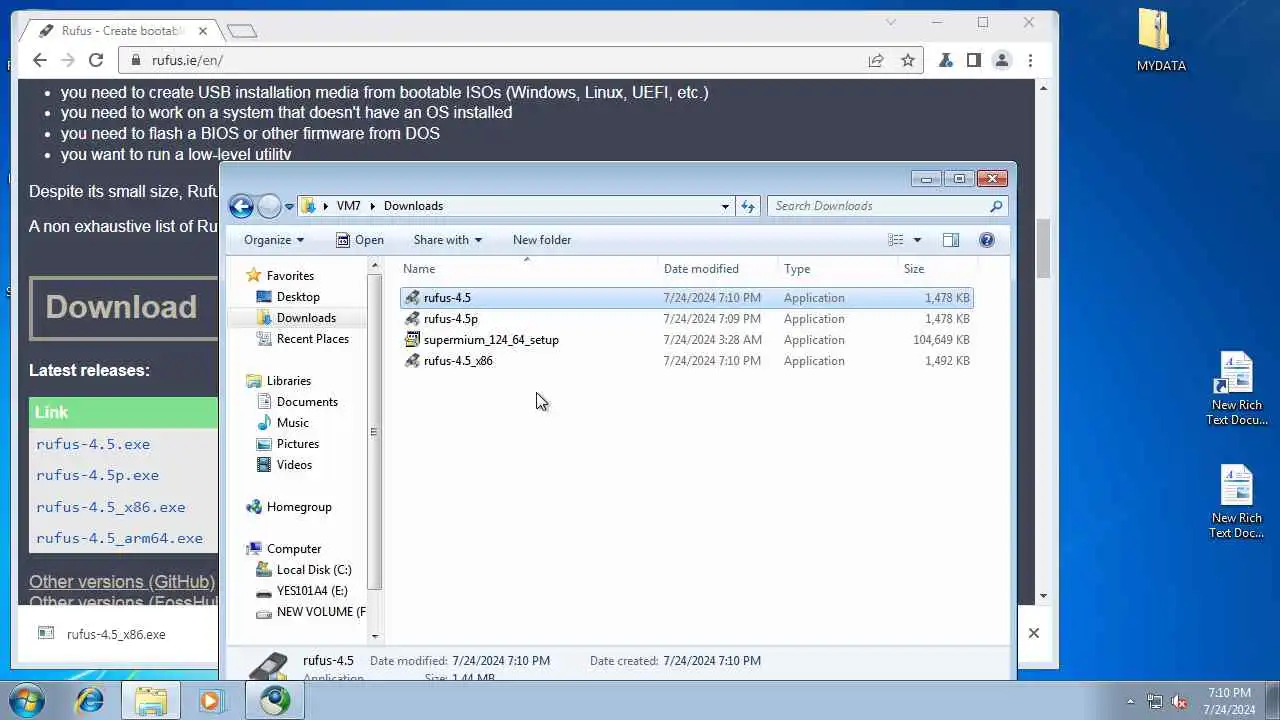Open Internet Explorer from taskbar
Image resolution: width=1280 pixels, height=720 pixels.
[x=90, y=700]
